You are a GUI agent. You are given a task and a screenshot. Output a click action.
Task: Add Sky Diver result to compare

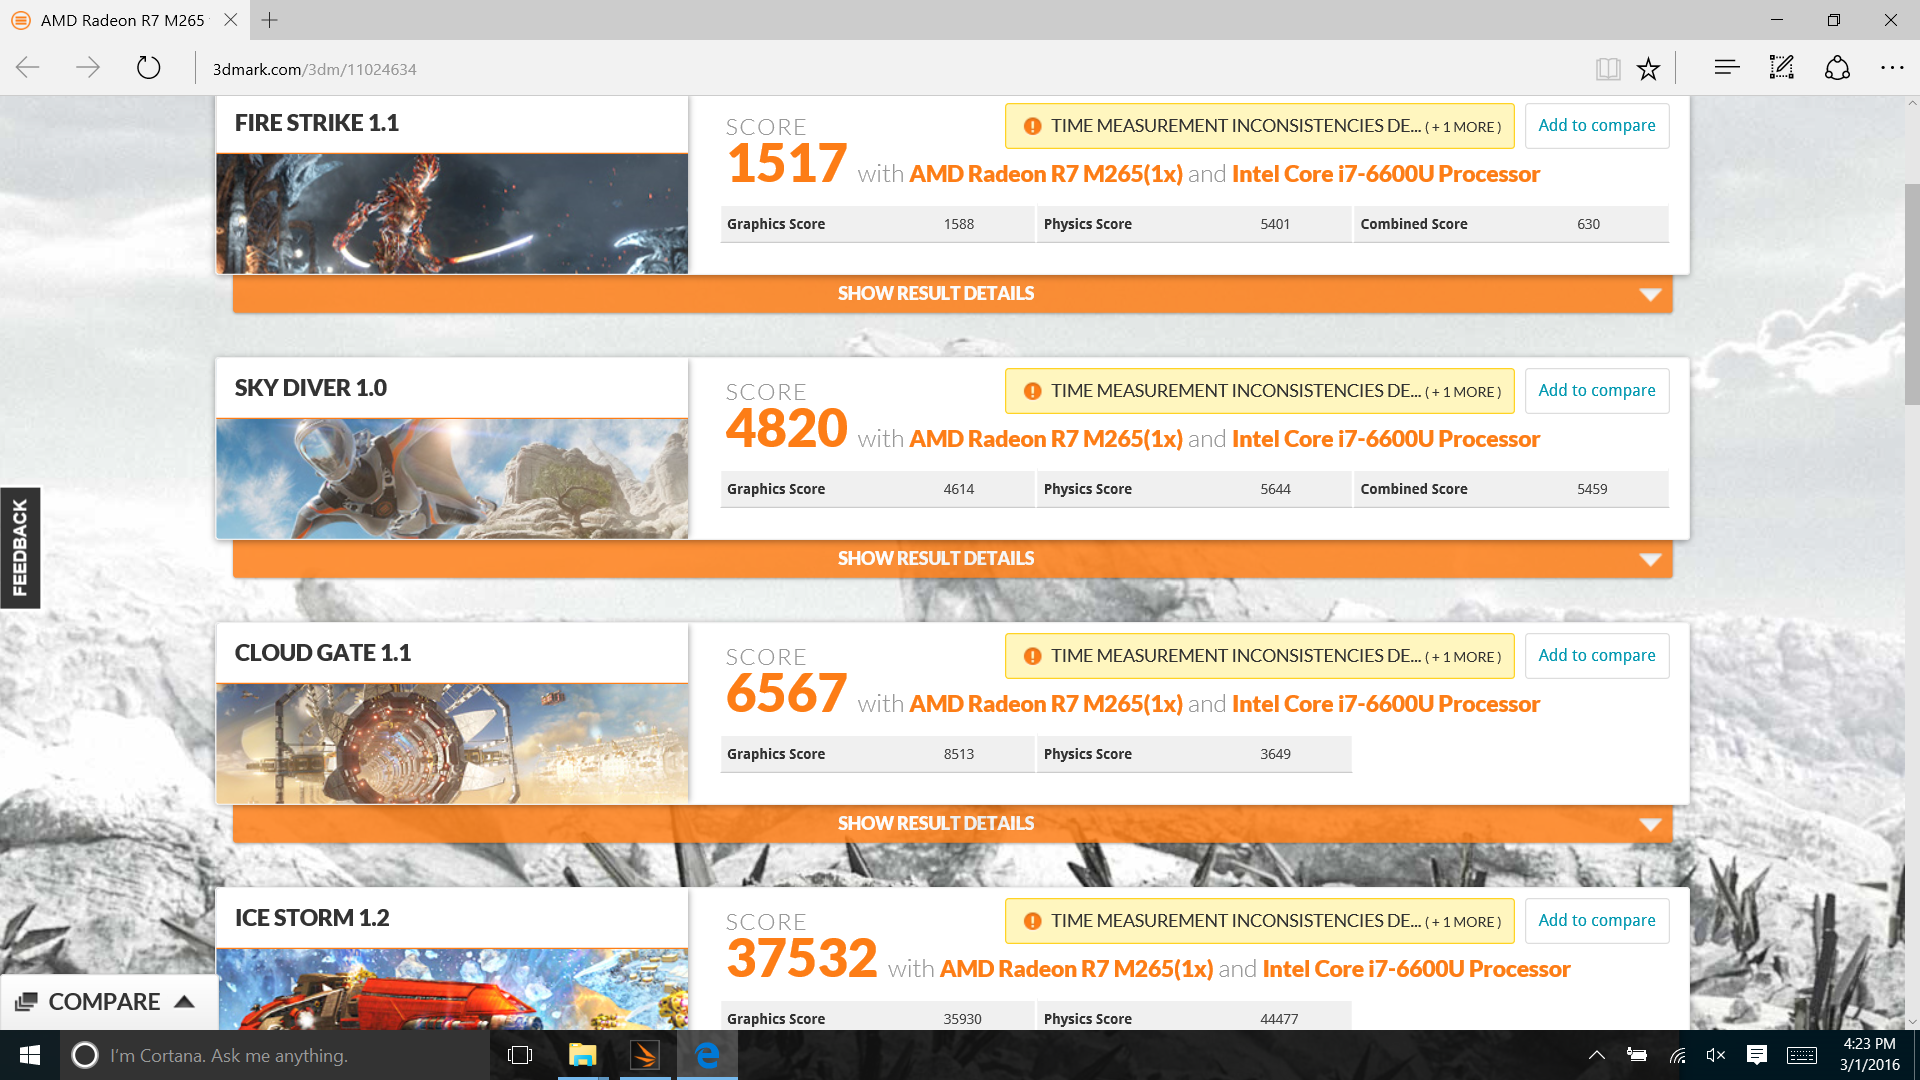(x=1596, y=391)
